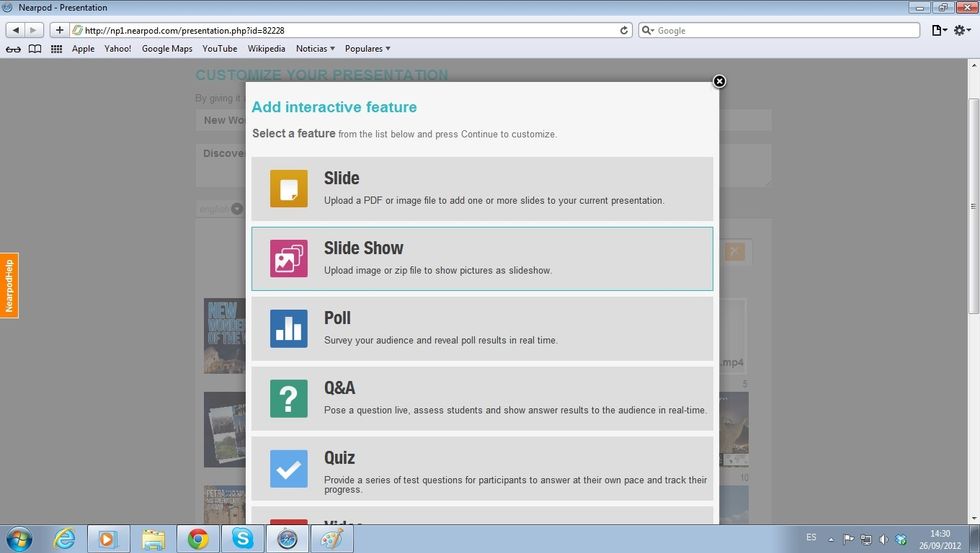Reload the page with refresh icon
The image size is (980, 553).
click(x=624, y=30)
